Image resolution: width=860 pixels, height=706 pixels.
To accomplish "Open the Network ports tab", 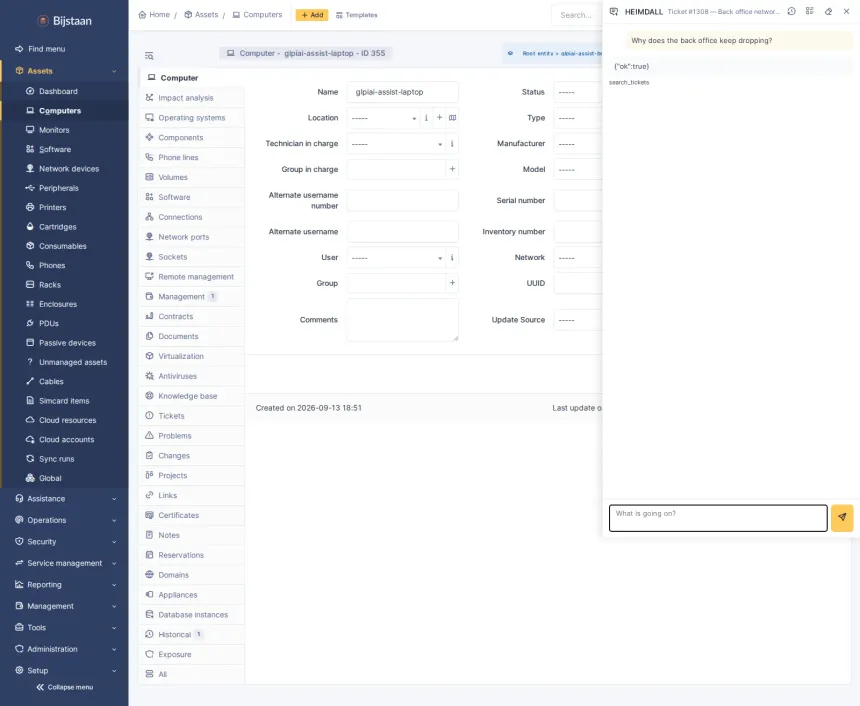I will 191,237.
